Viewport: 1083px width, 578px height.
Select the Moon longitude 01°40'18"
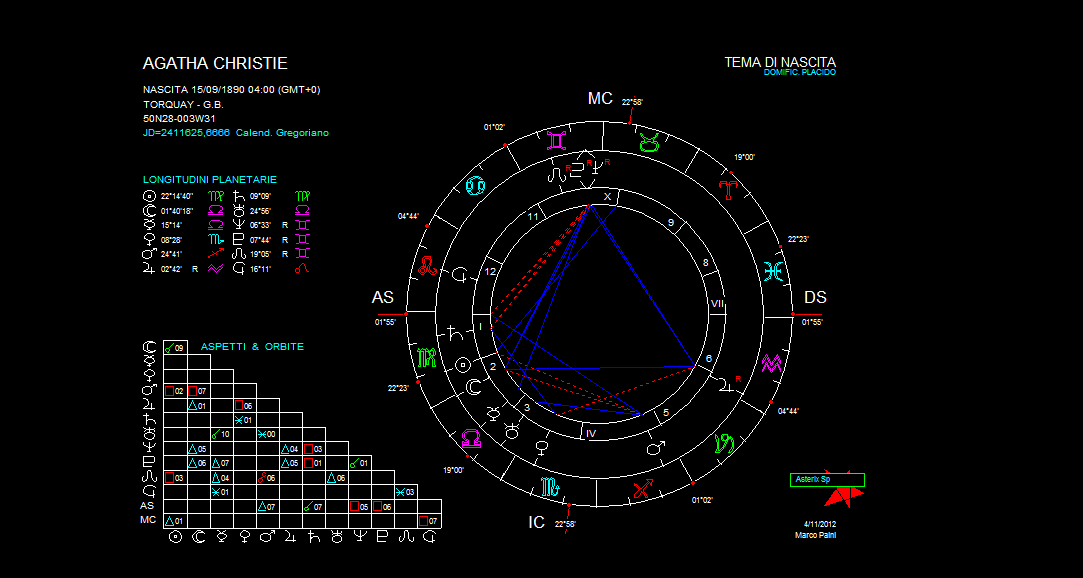[x=177, y=211]
